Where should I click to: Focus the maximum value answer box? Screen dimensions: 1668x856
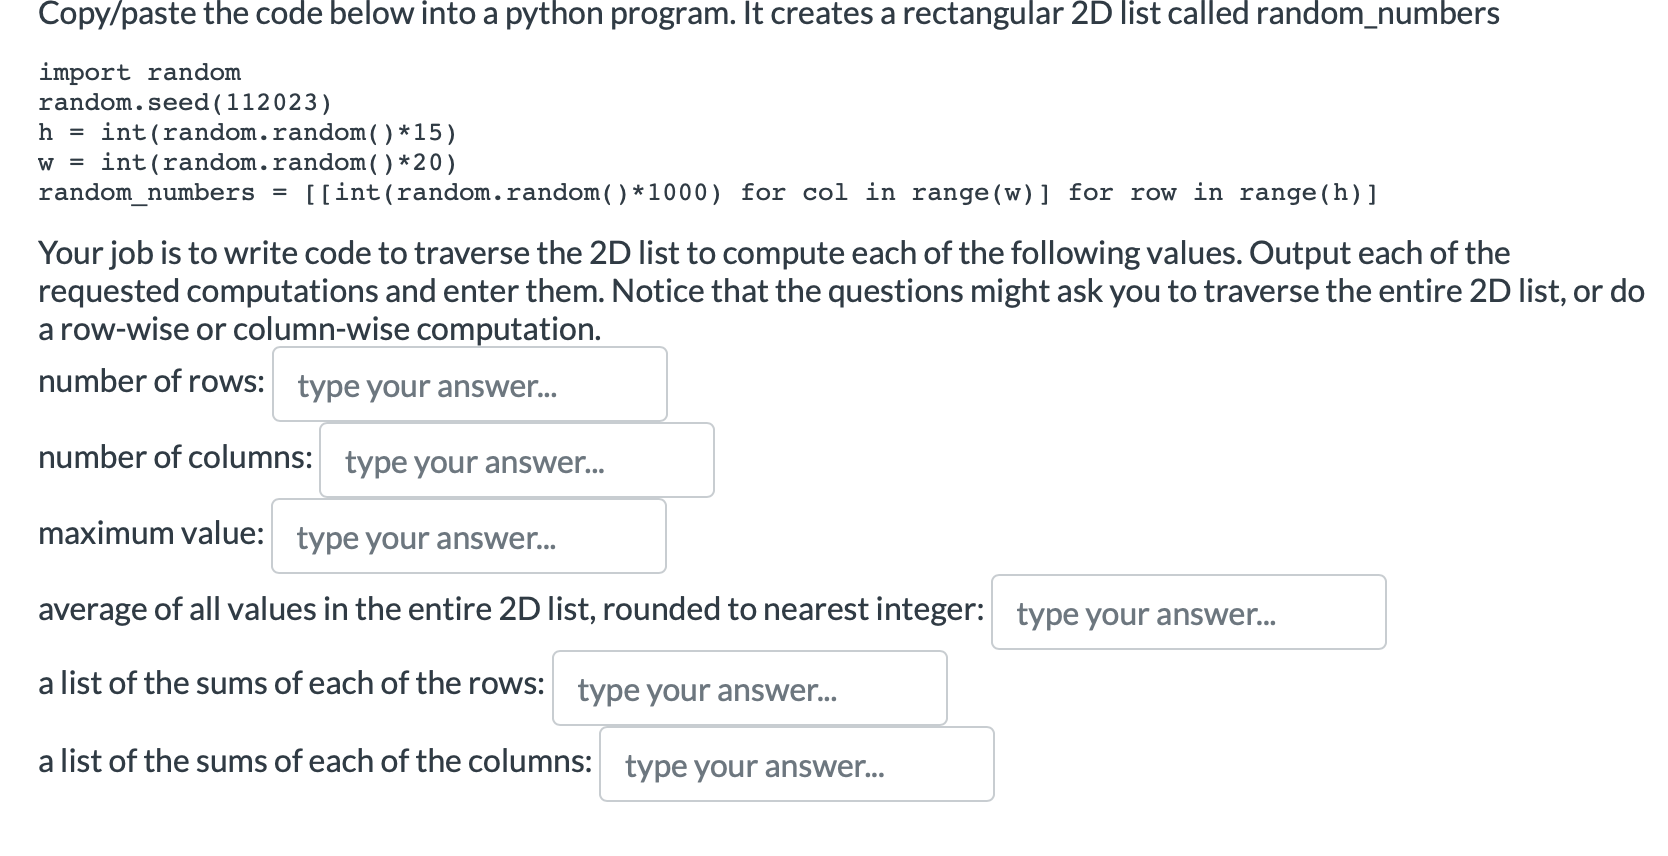point(469,536)
